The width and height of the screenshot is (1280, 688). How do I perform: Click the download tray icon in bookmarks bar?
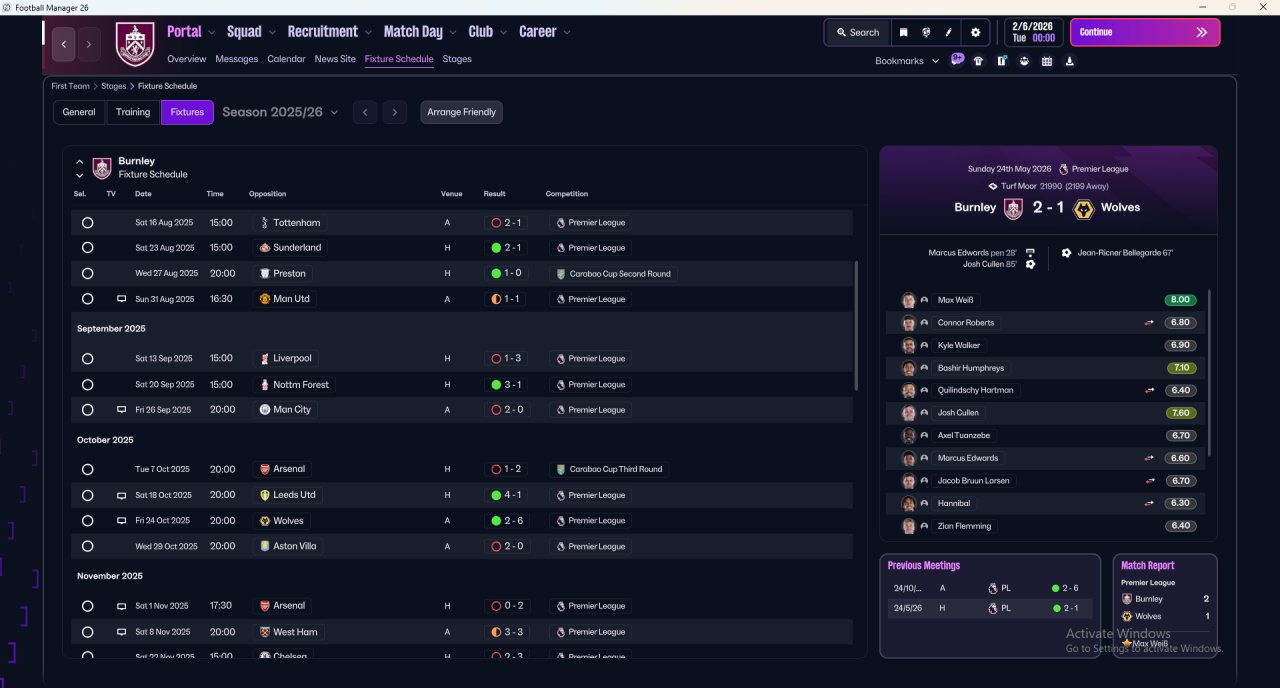tap(1070, 61)
